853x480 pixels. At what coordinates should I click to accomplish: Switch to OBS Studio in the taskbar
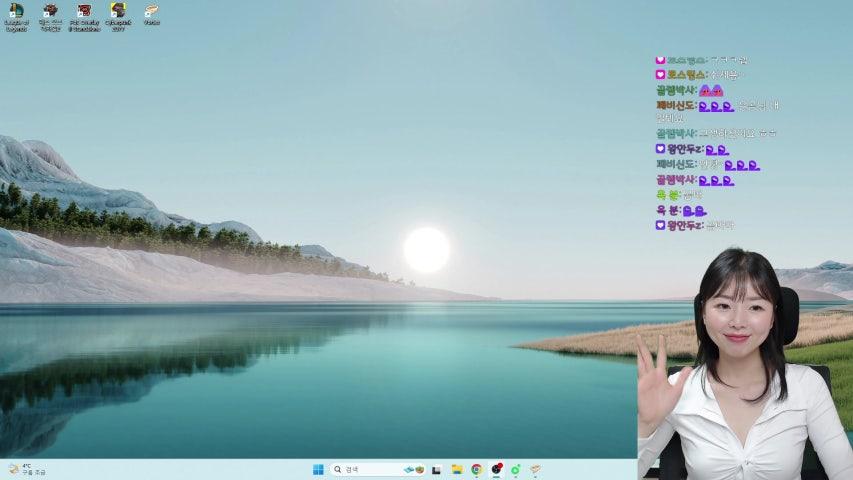pos(496,469)
